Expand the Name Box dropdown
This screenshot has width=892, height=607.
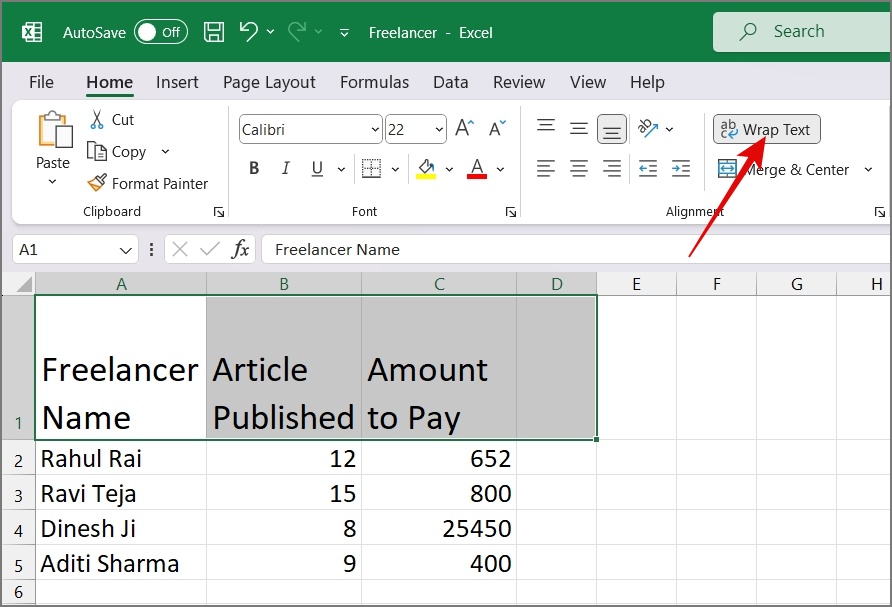click(x=126, y=250)
